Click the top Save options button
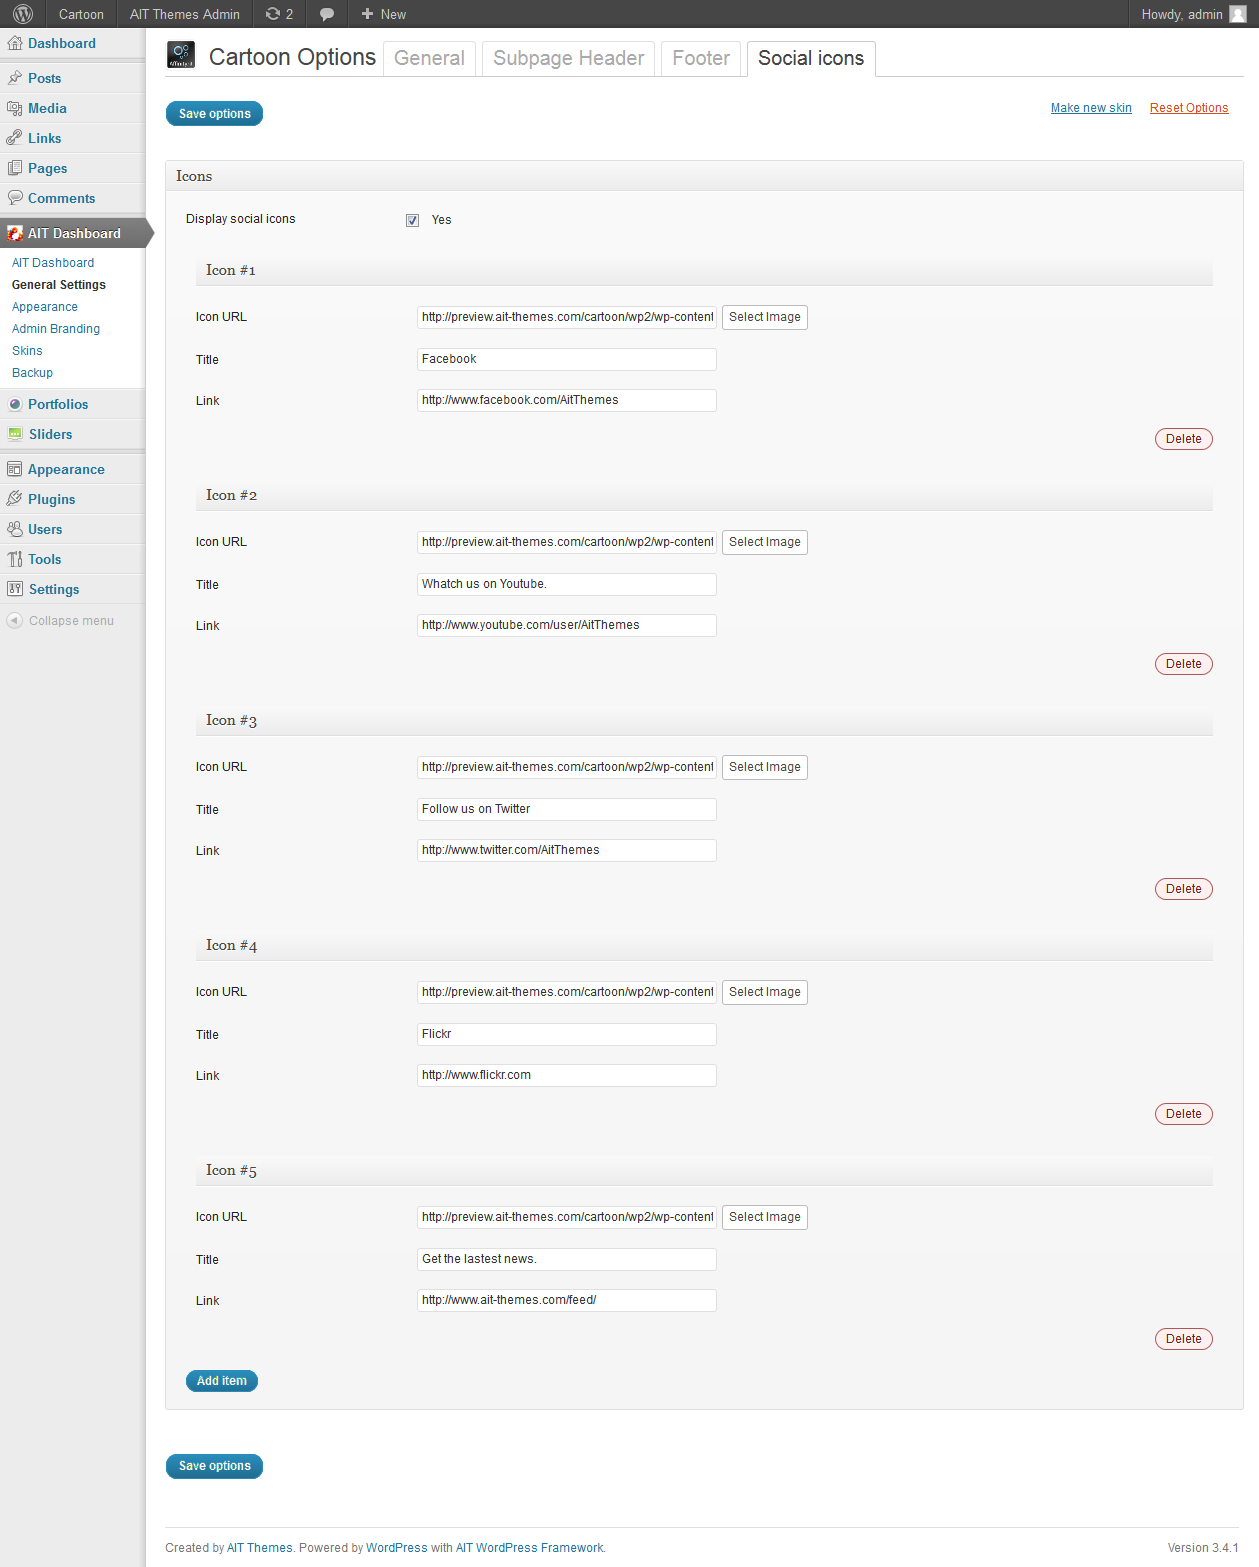 214,114
